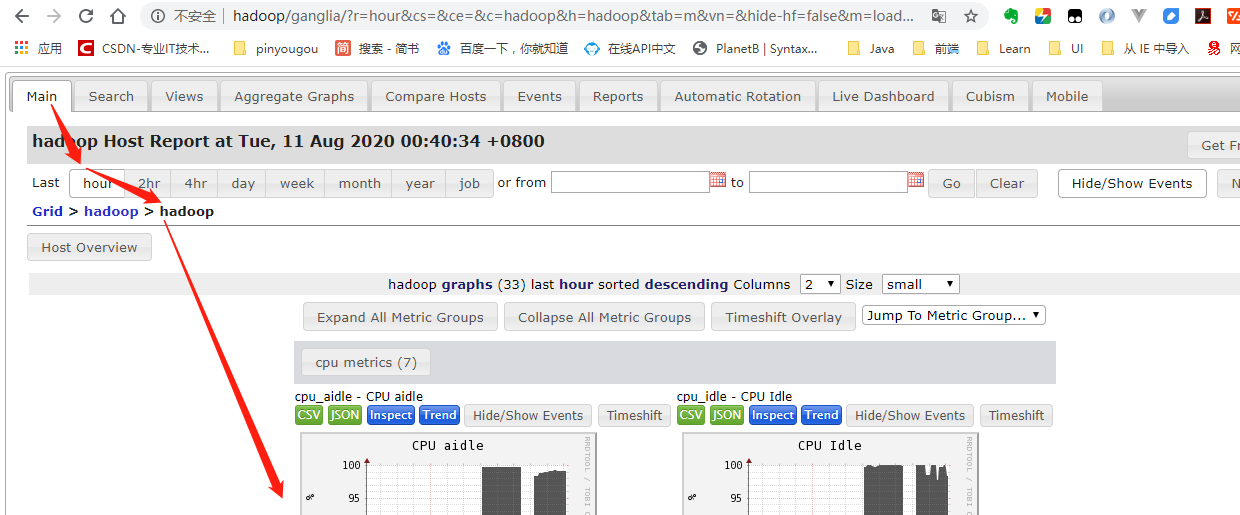Viewport: 1240px width, 515px height.
Task: Open the translate page icon in address bar
Action: coord(938,16)
